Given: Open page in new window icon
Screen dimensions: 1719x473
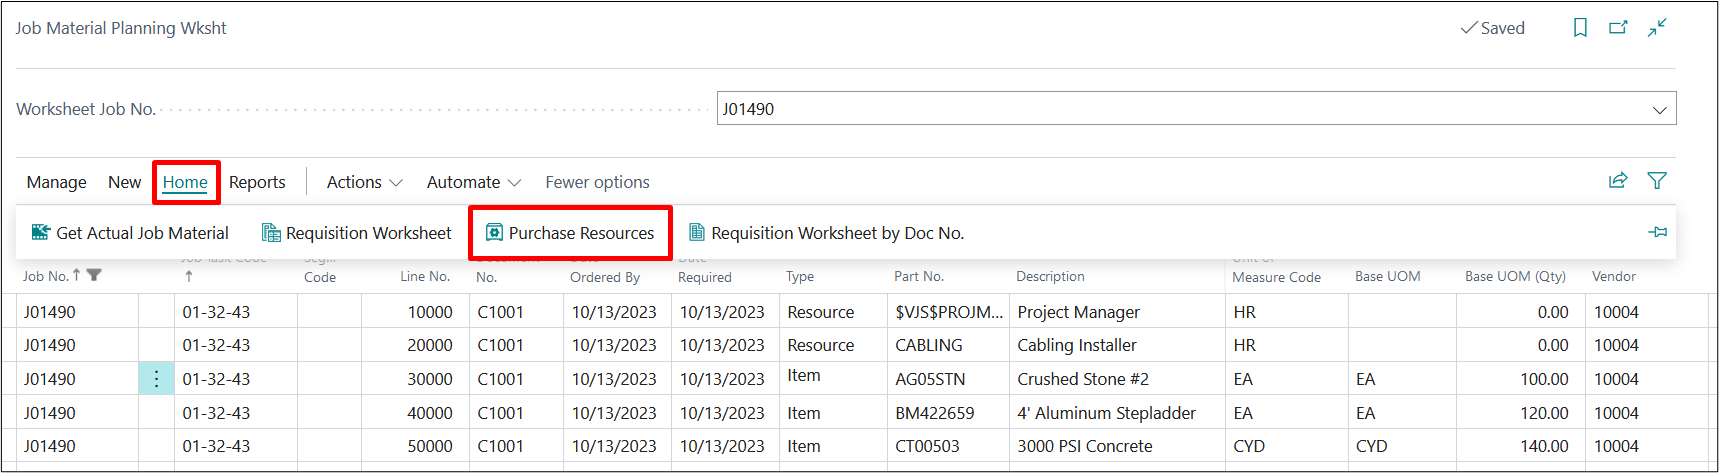Looking at the screenshot, I should [1618, 28].
